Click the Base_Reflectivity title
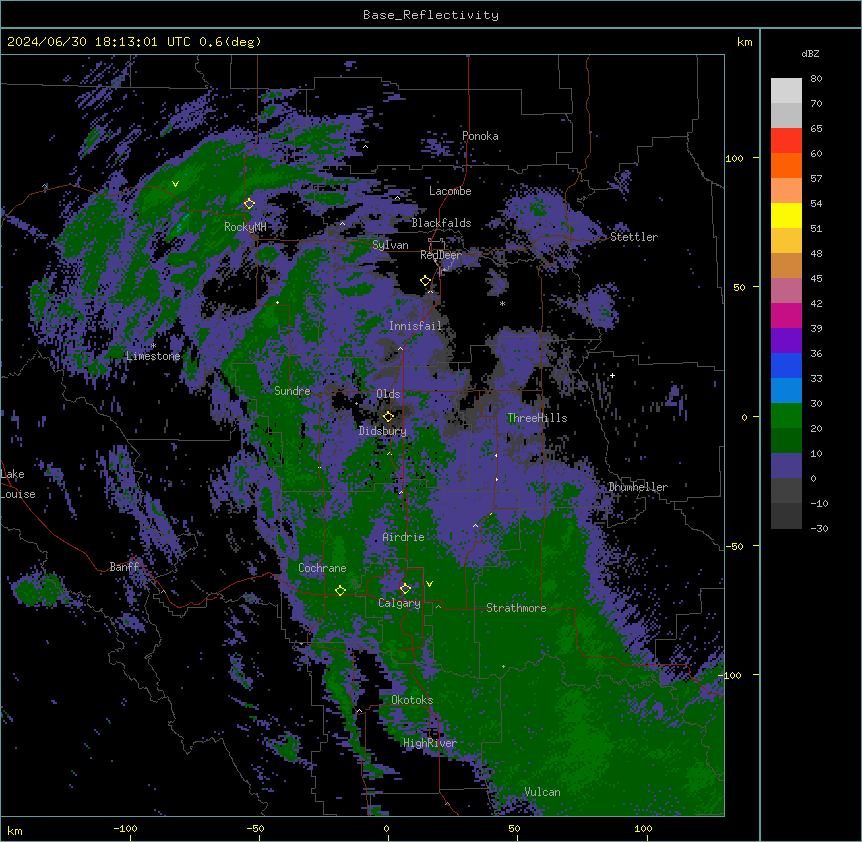862x842 pixels. (431, 15)
